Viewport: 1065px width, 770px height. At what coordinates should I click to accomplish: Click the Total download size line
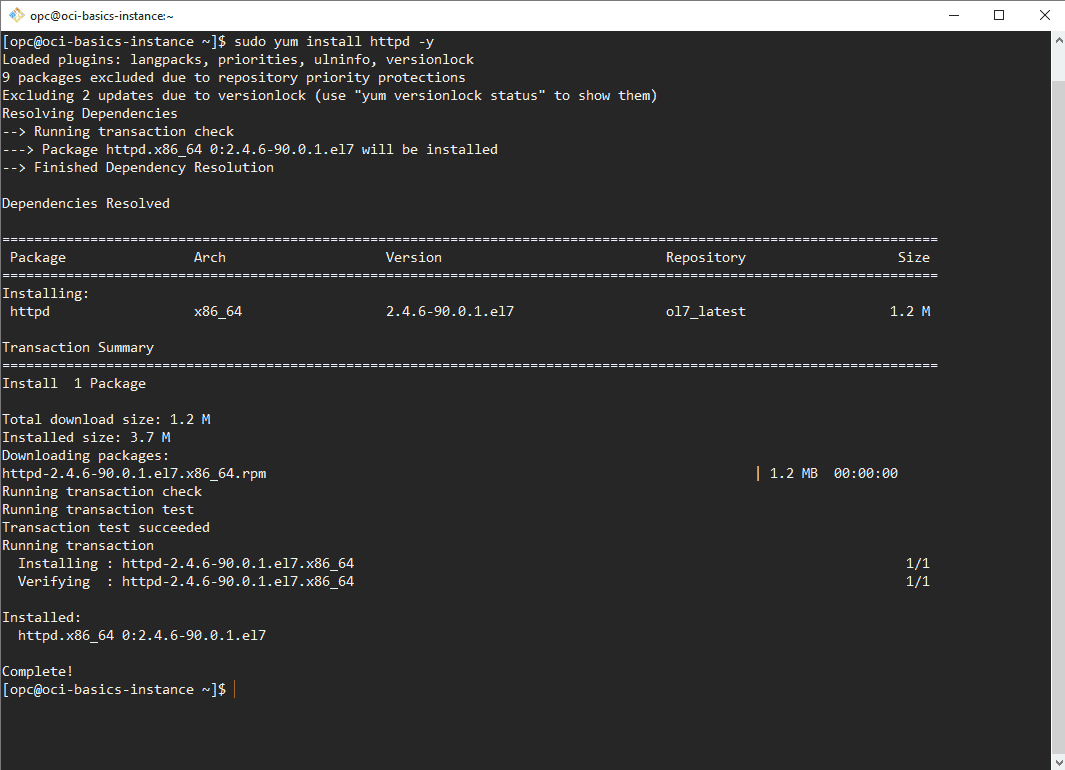[x=105, y=419]
